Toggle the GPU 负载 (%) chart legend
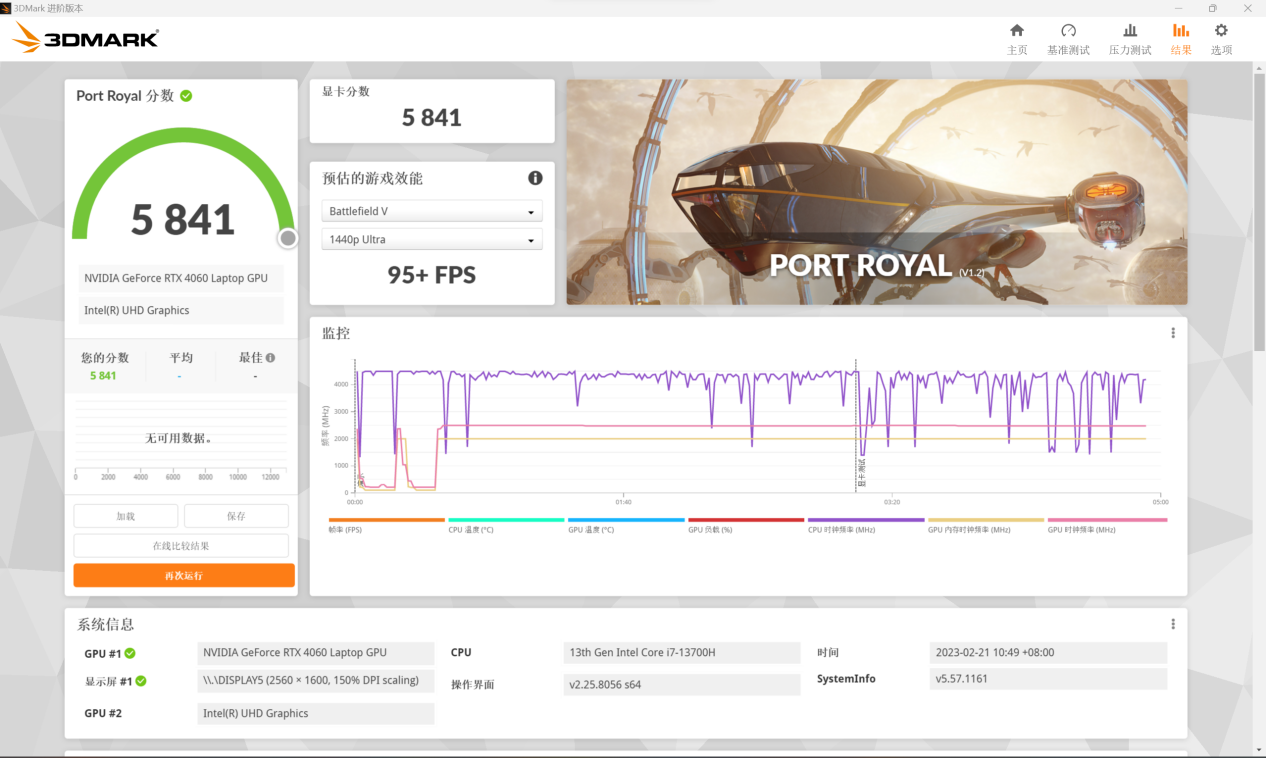Image resolution: width=1266 pixels, height=758 pixels. tap(745, 525)
